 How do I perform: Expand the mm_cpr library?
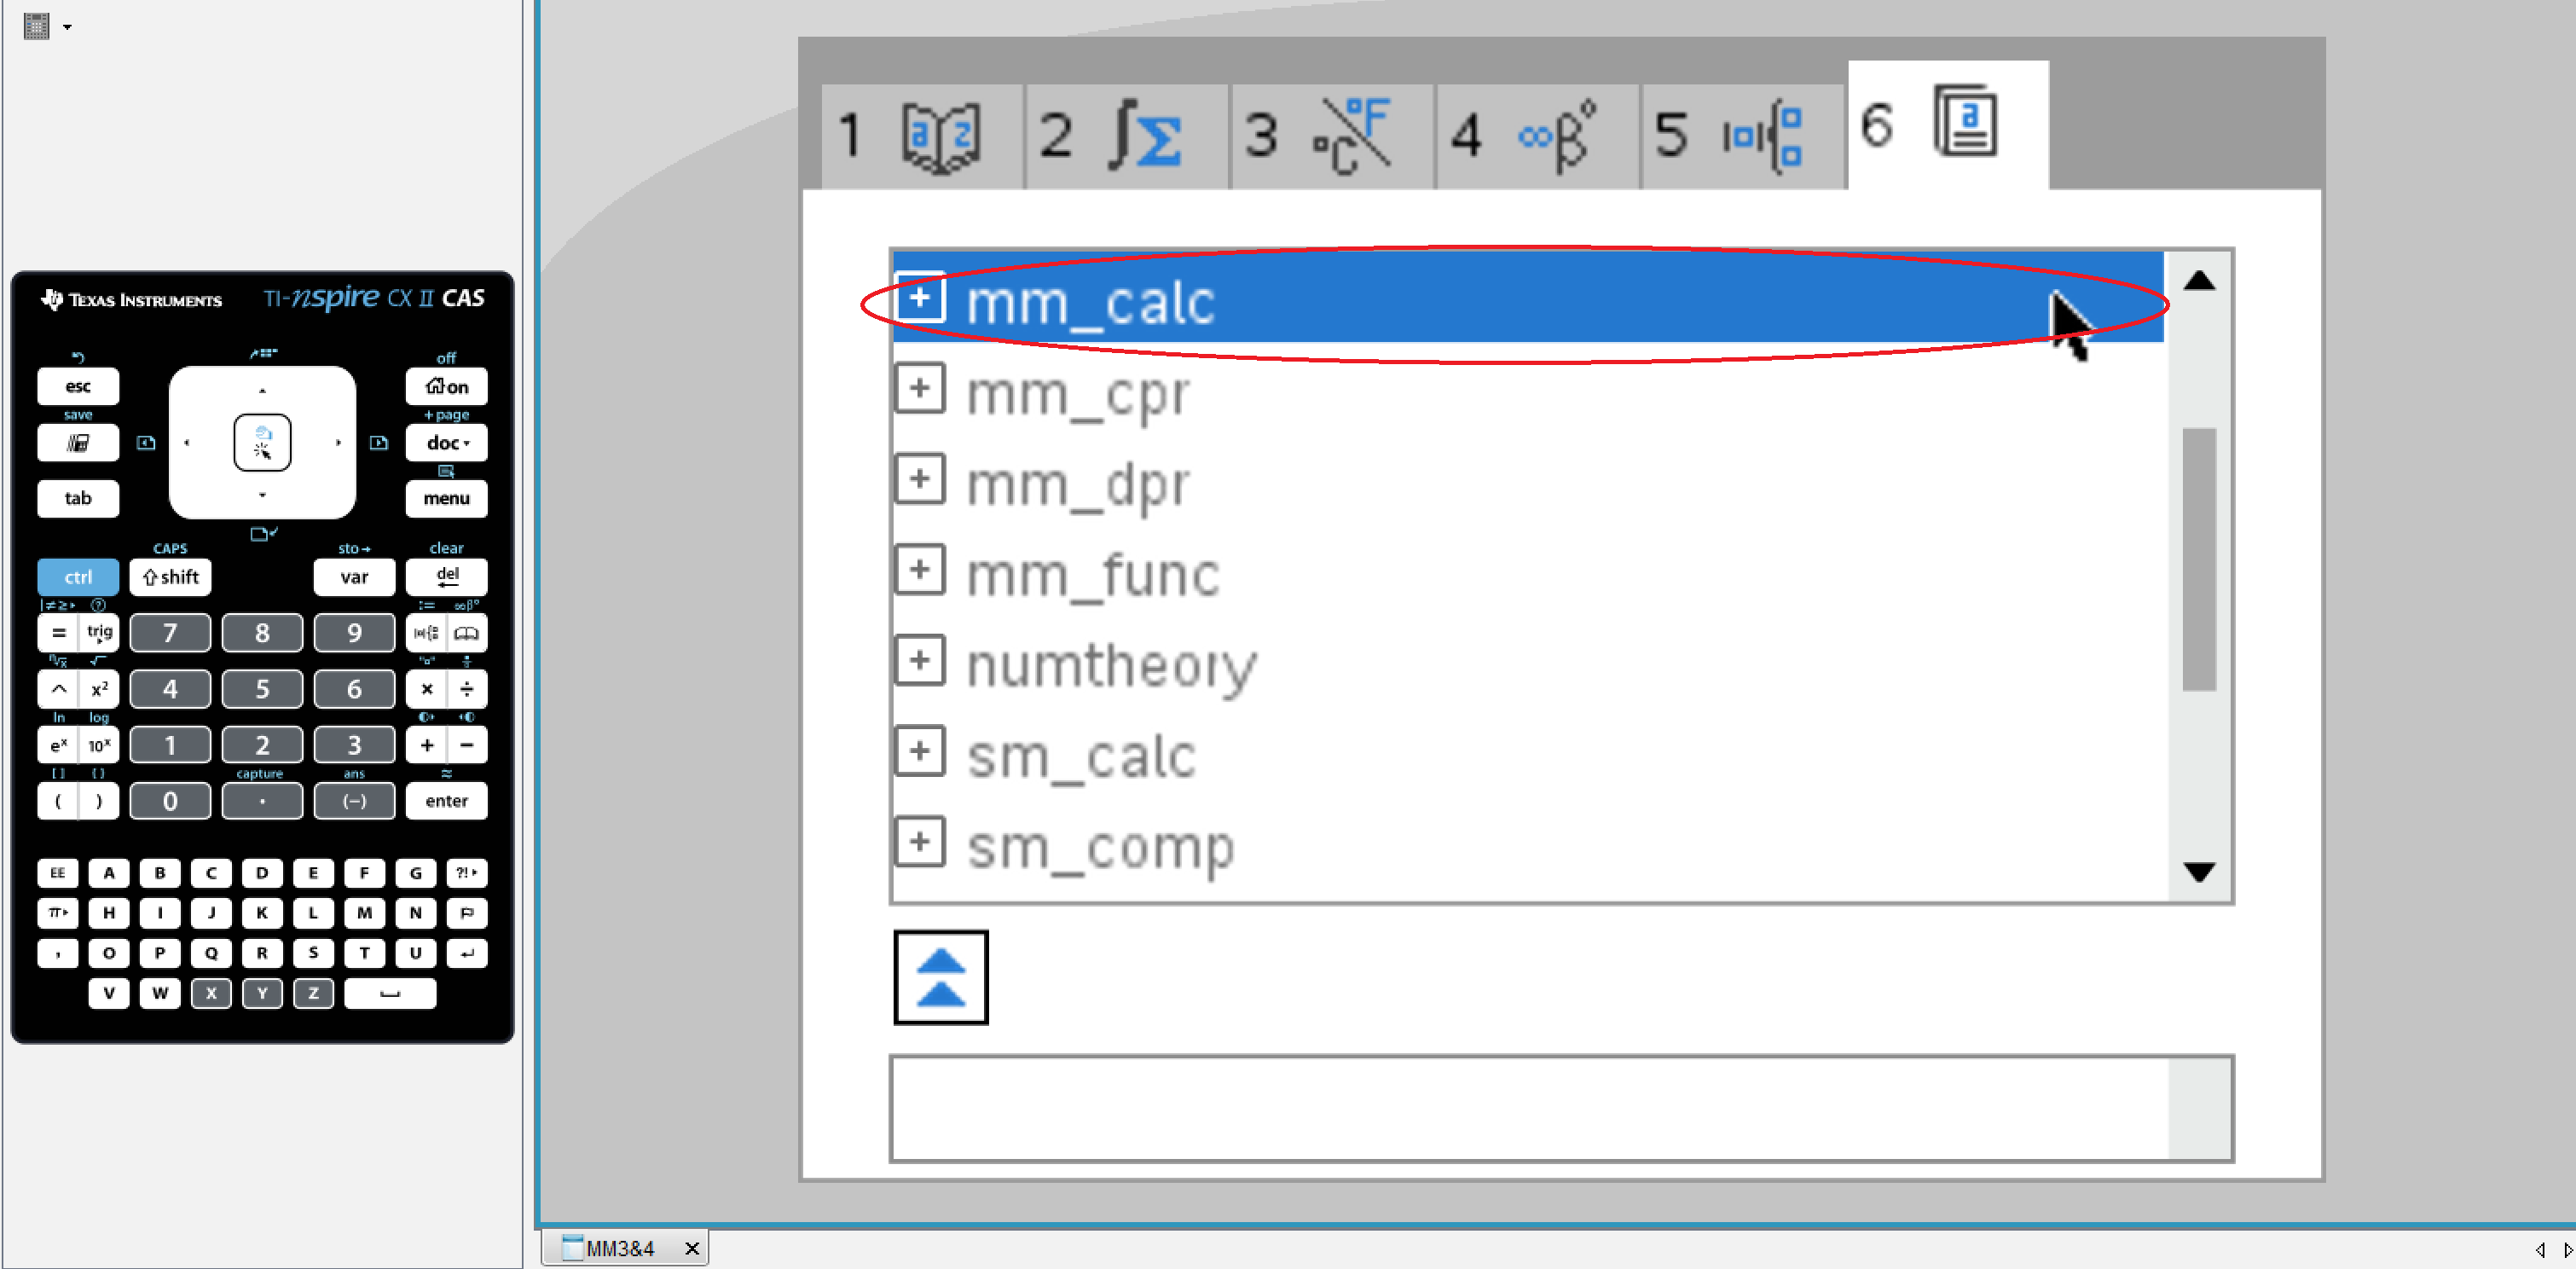pos(920,388)
